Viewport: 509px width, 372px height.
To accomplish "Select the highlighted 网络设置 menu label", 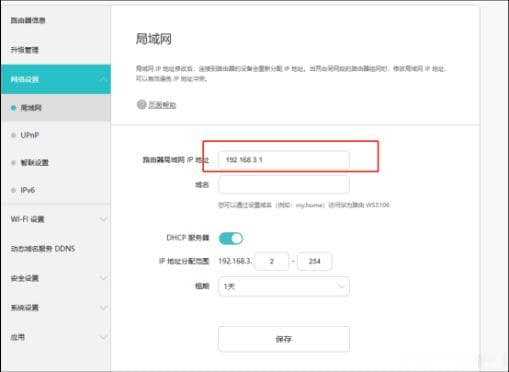I will click(25, 79).
